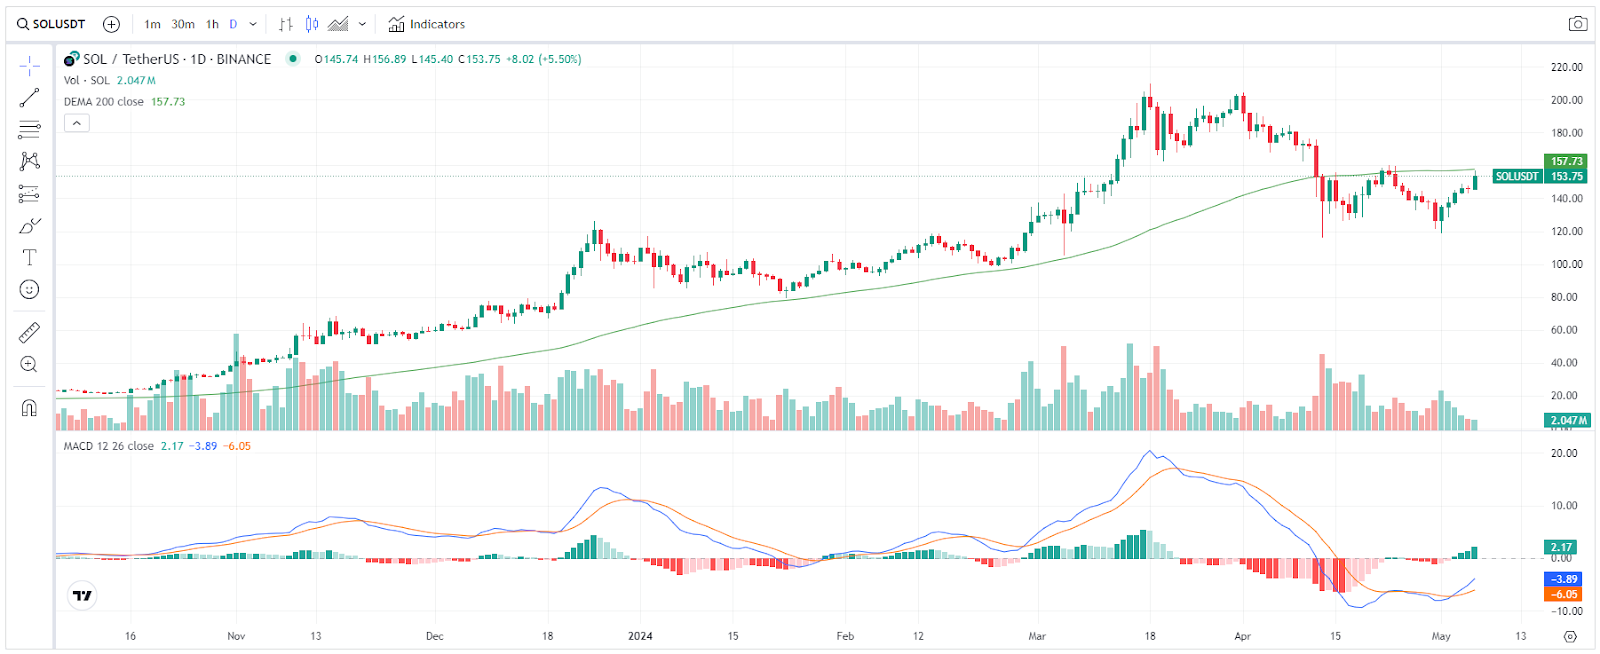Select the Area chart style

[x=338, y=24]
